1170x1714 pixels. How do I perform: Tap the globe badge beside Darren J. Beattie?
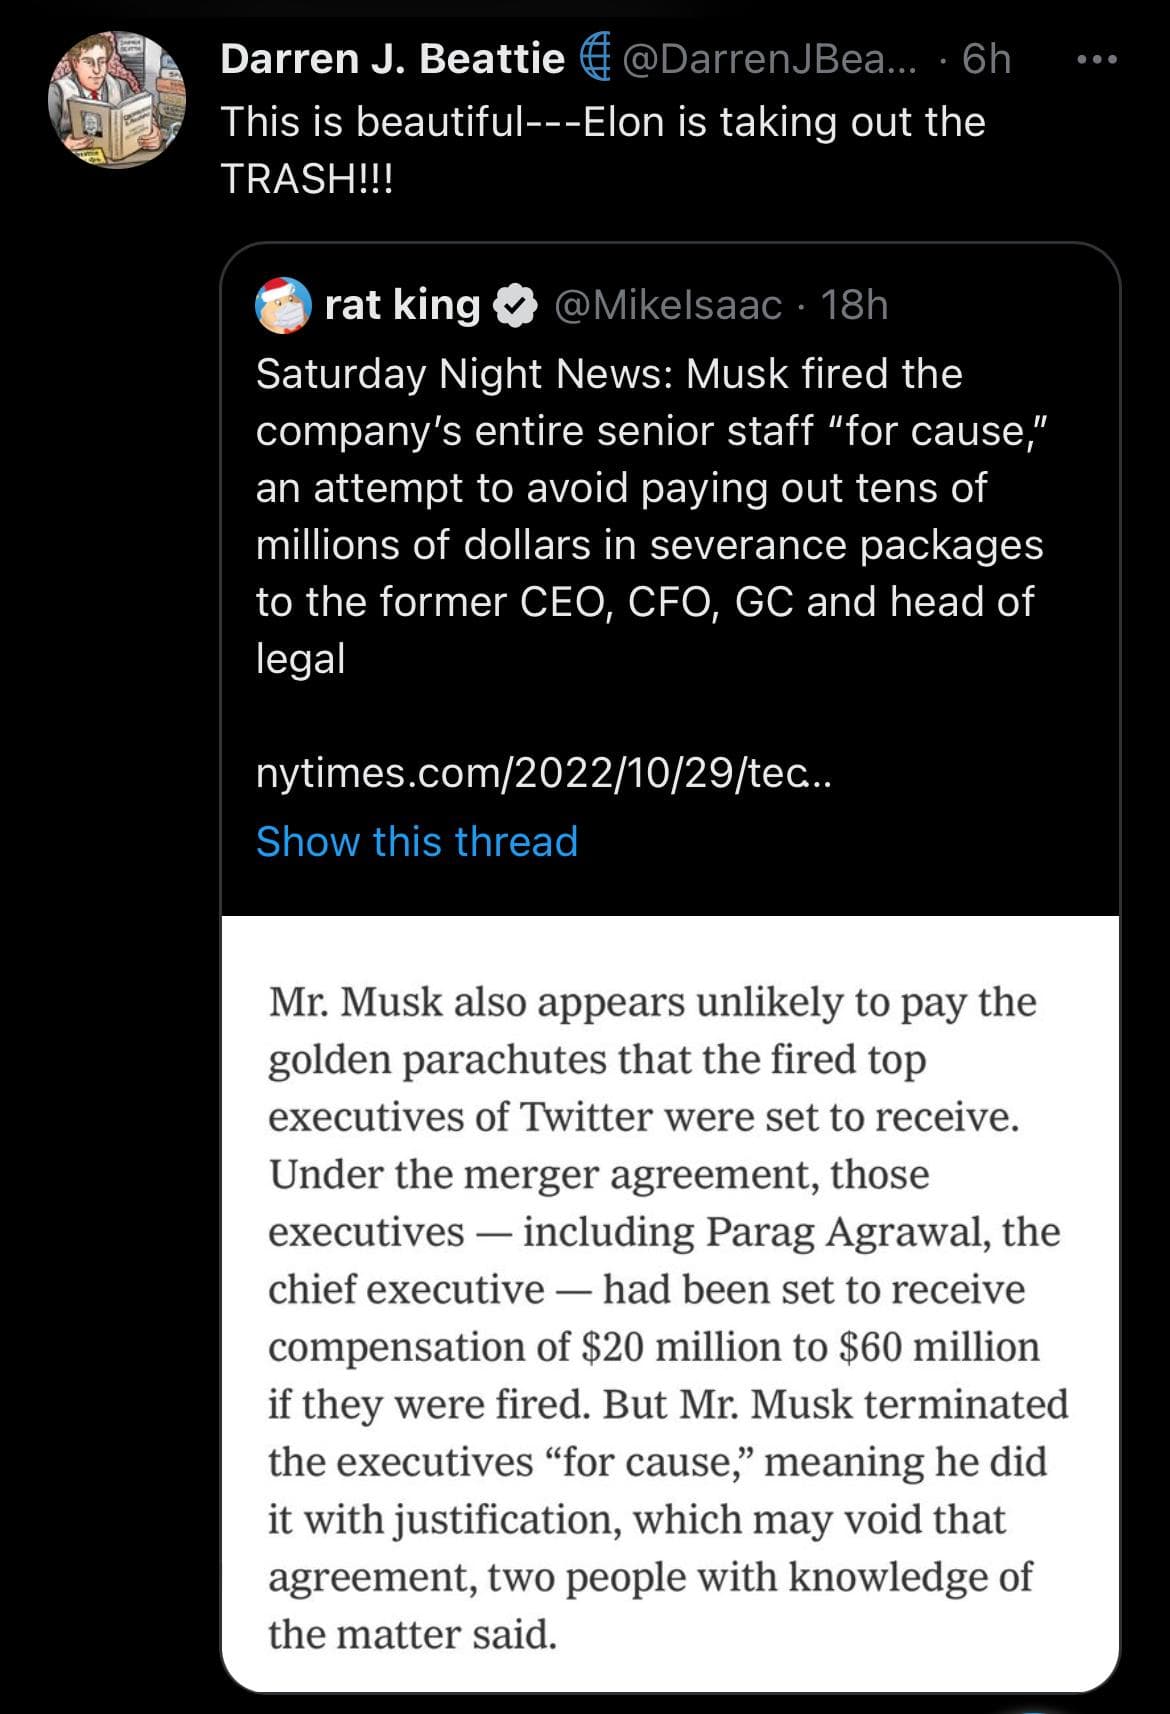(596, 58)
